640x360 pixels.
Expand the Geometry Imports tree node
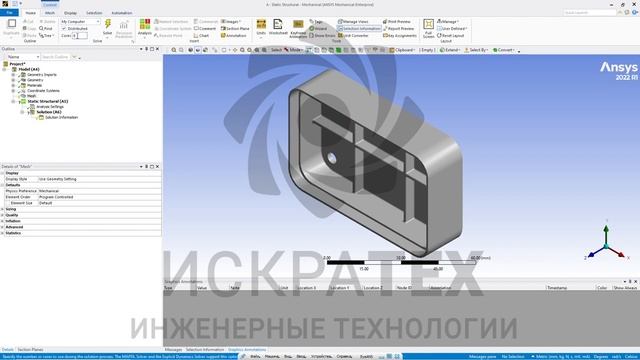click(x=13, y=75)
